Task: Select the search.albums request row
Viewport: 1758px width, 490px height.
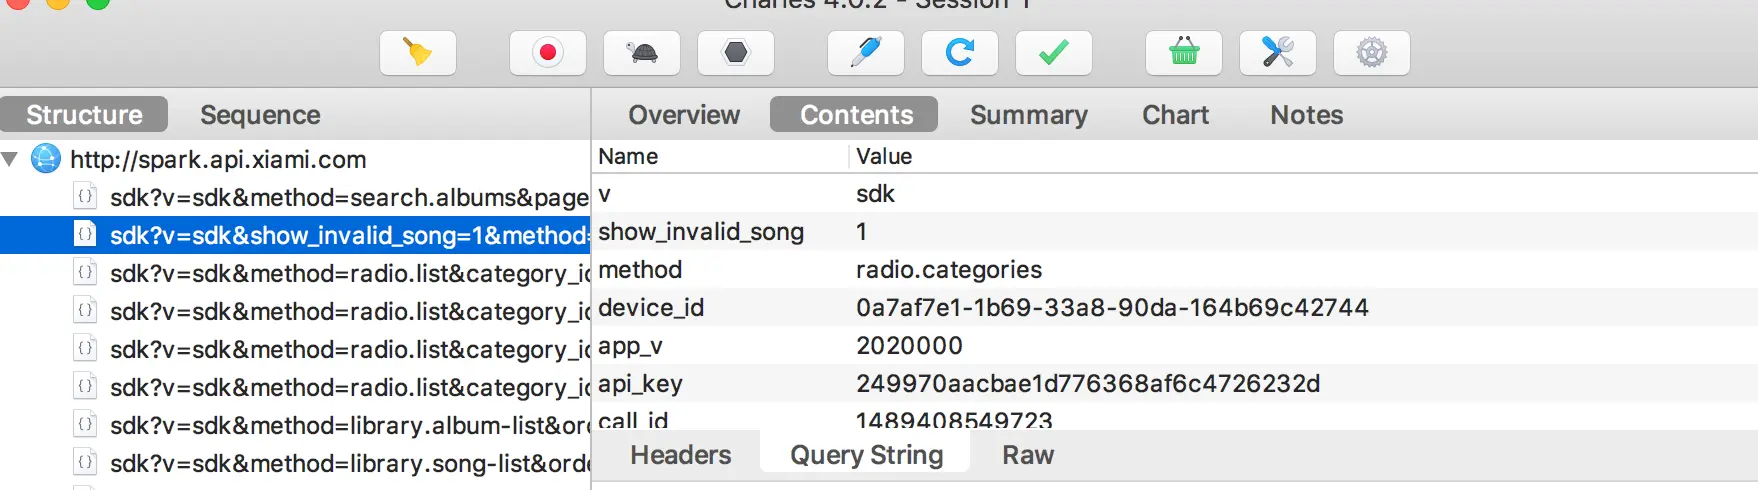Action: pyautogui.click(x=295, y=197)
